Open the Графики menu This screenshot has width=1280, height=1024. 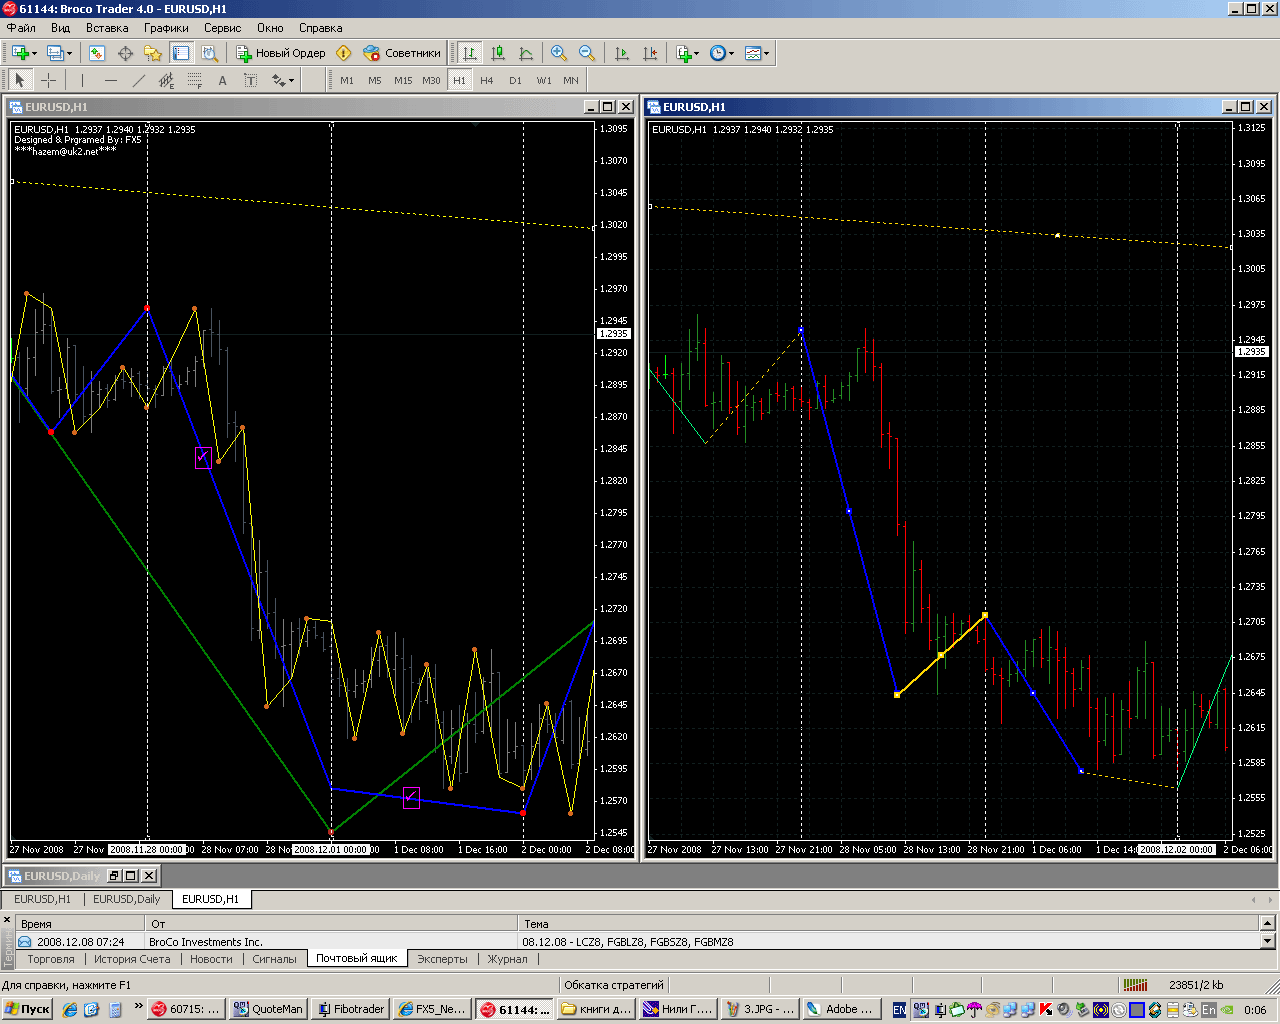[166, 28]
